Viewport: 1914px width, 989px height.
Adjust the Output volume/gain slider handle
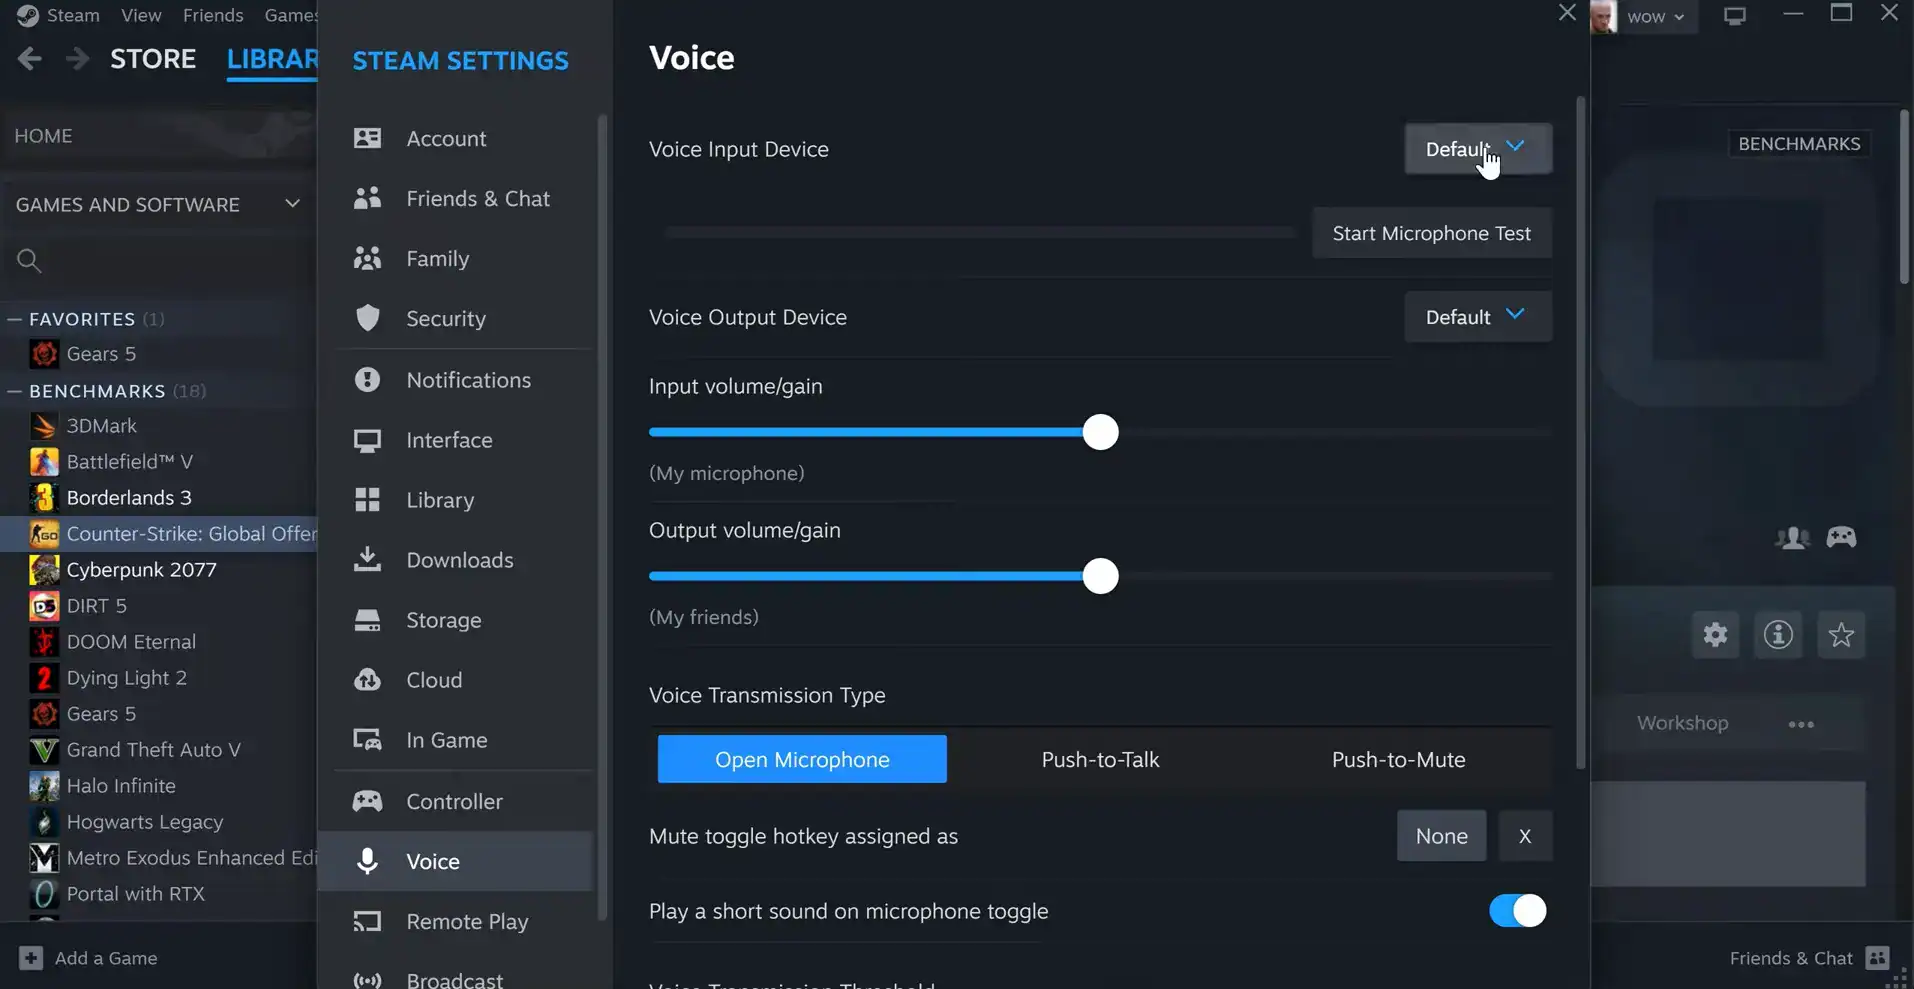[x=1100, y=576]
